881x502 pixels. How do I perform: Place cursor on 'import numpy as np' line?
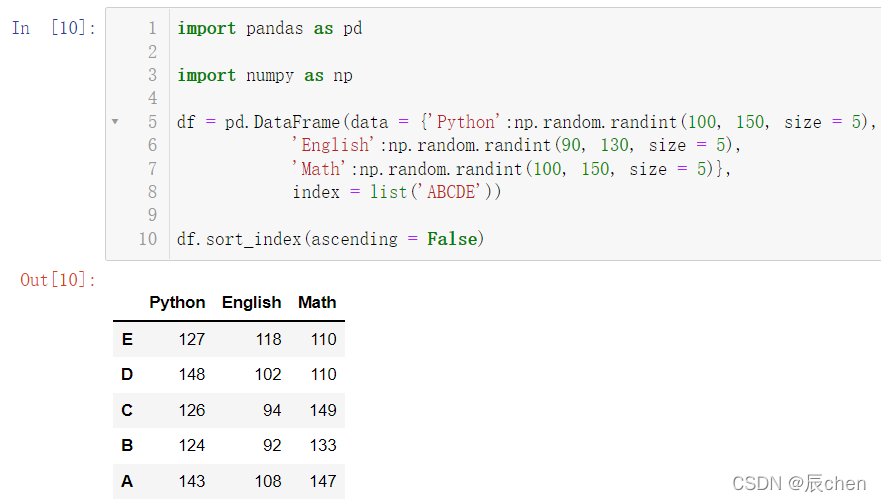click(x=265, y=75)
